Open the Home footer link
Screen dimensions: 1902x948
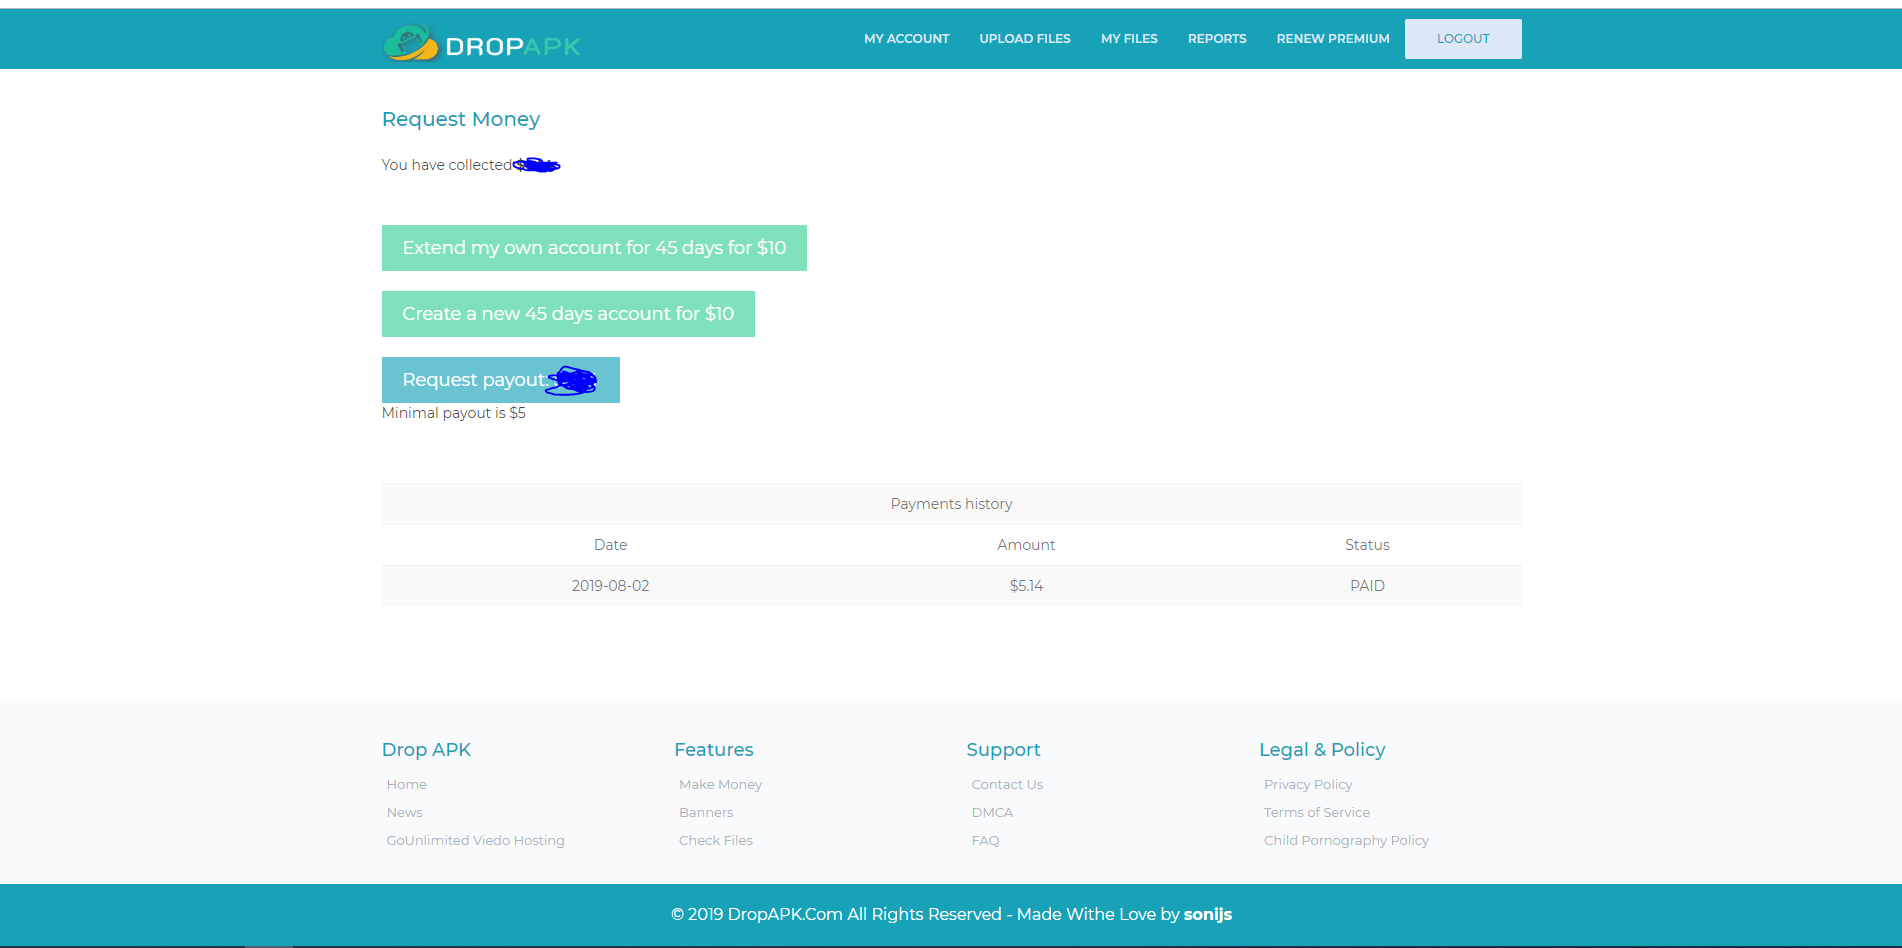[x=406, y=785]
